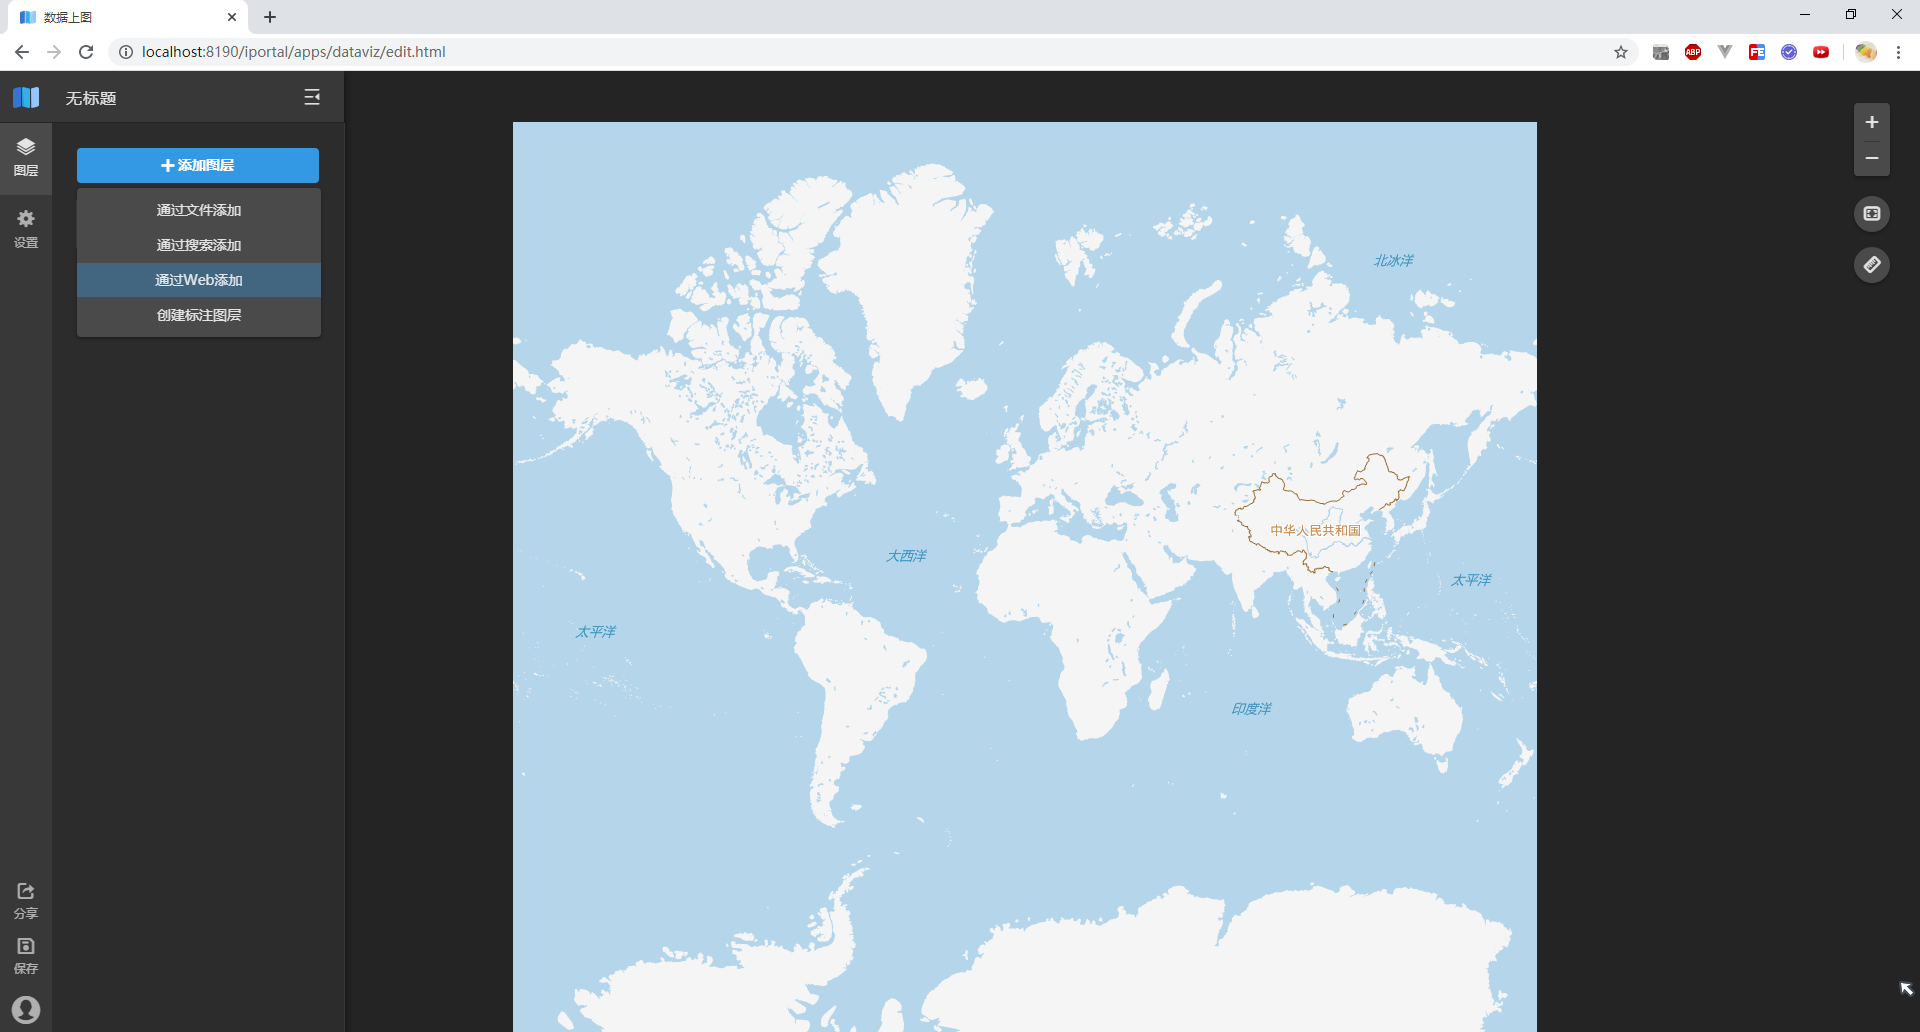Click the bookmark star in the address bar
The height and width of the screenshot is (1032, 1920).
click(1621, 51)
